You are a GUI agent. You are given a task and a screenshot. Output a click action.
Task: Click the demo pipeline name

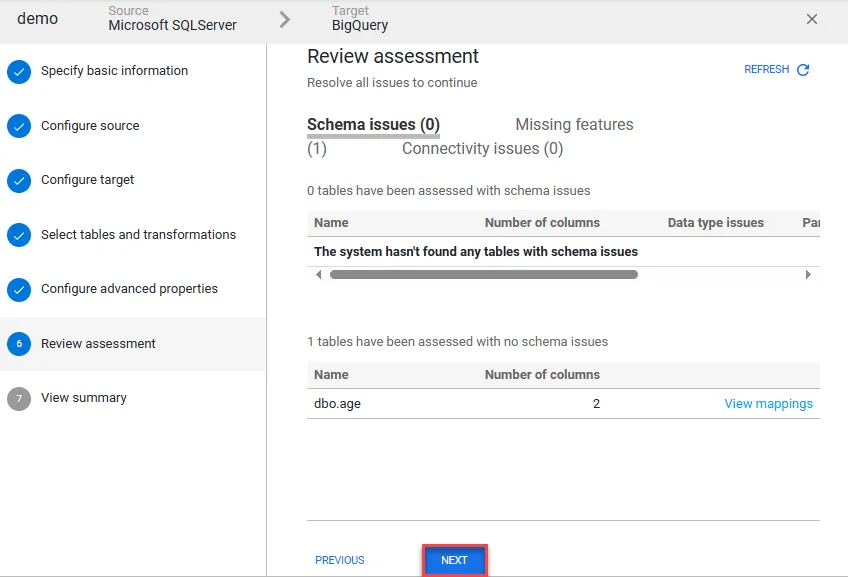click(x=37, y=18)
